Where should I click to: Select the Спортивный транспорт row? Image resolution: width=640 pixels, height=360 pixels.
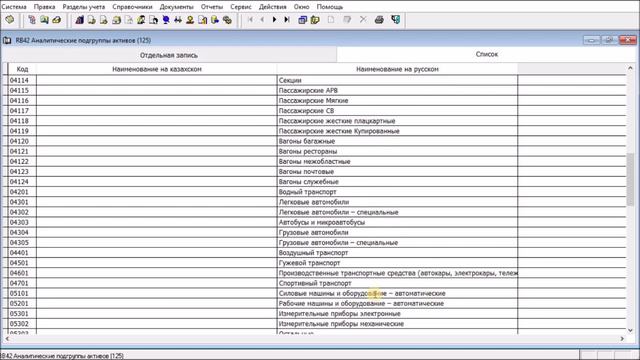(x=314, y=283)
